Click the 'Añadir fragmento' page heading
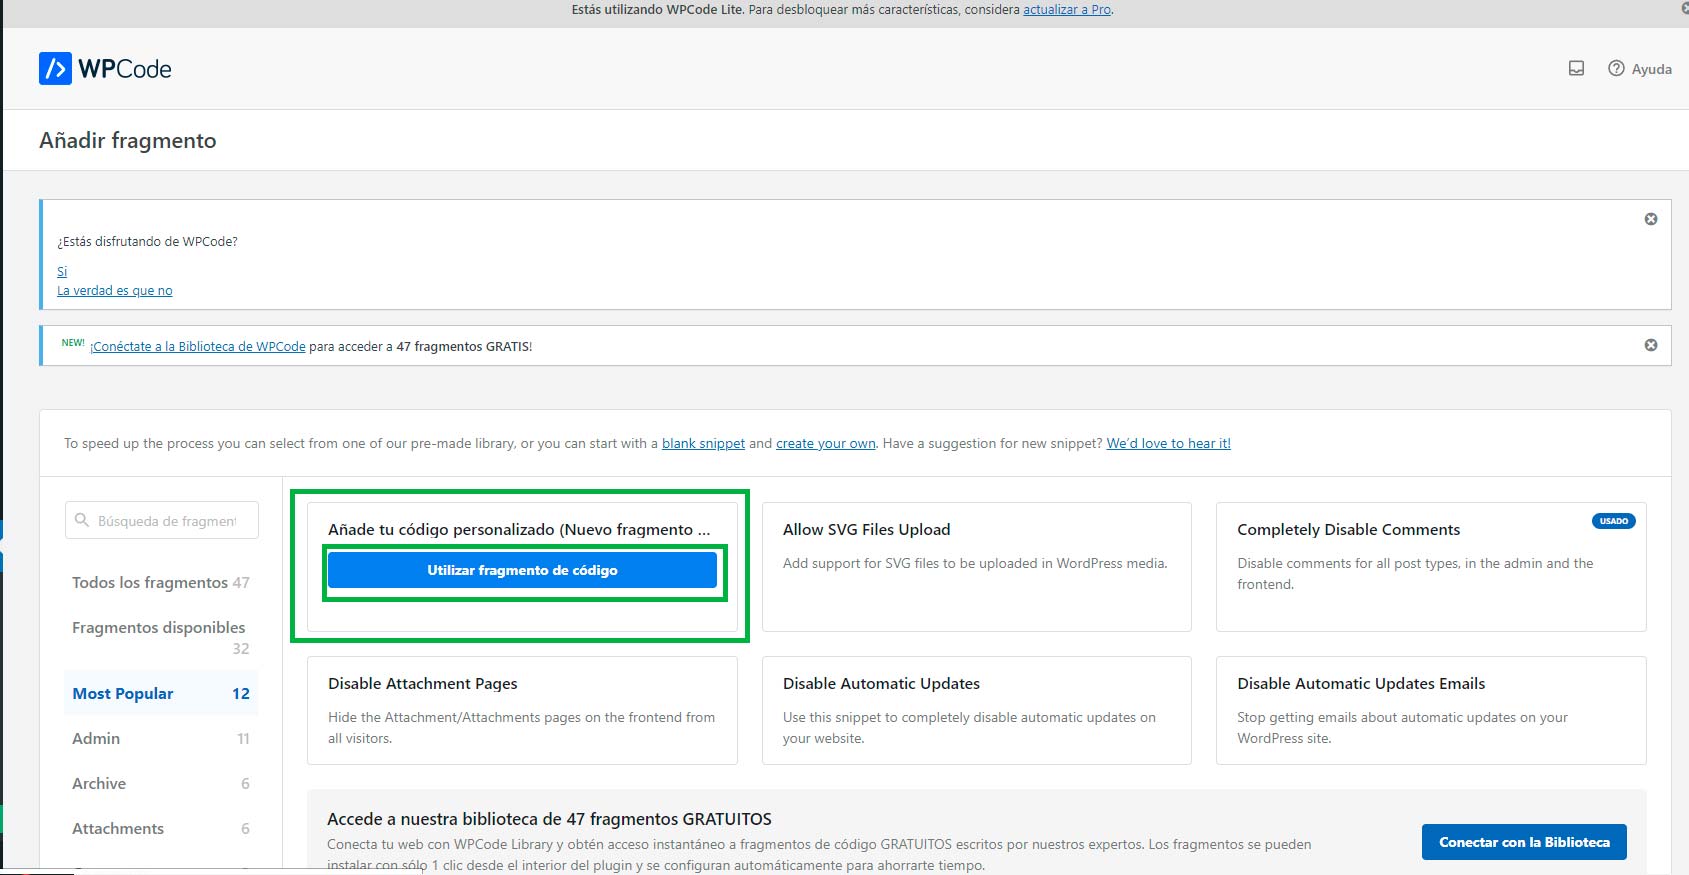This screenshot has width=1689, height=875. [128, 141]
